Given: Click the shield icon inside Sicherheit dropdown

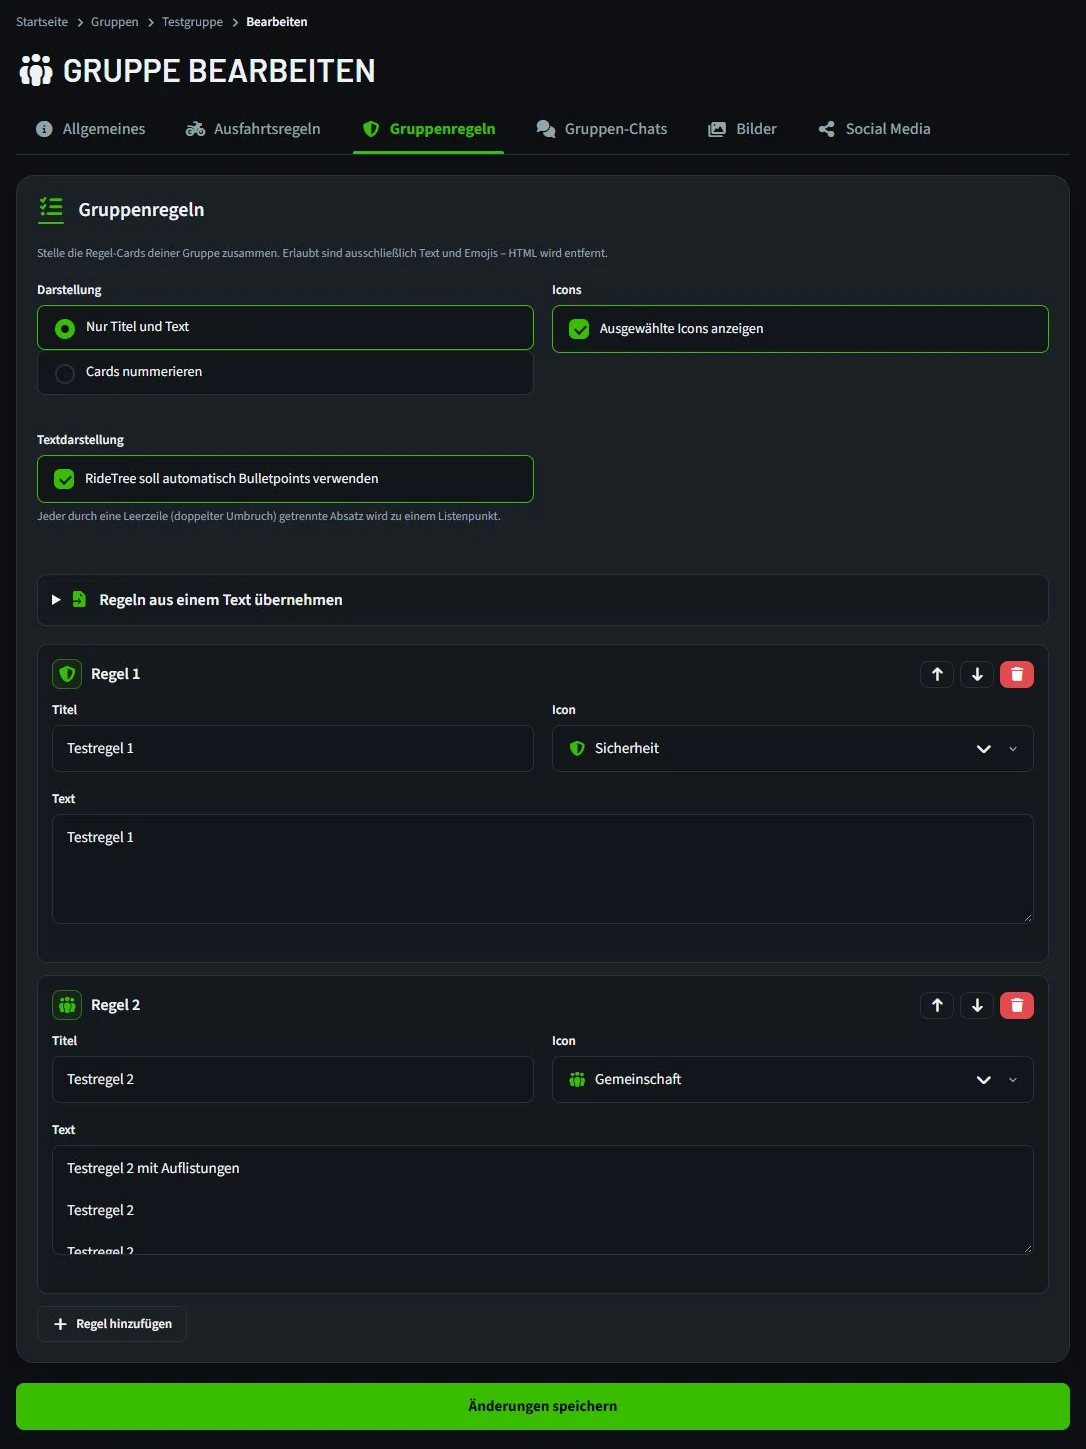Looking at the screenshot, I should (577, 748).
